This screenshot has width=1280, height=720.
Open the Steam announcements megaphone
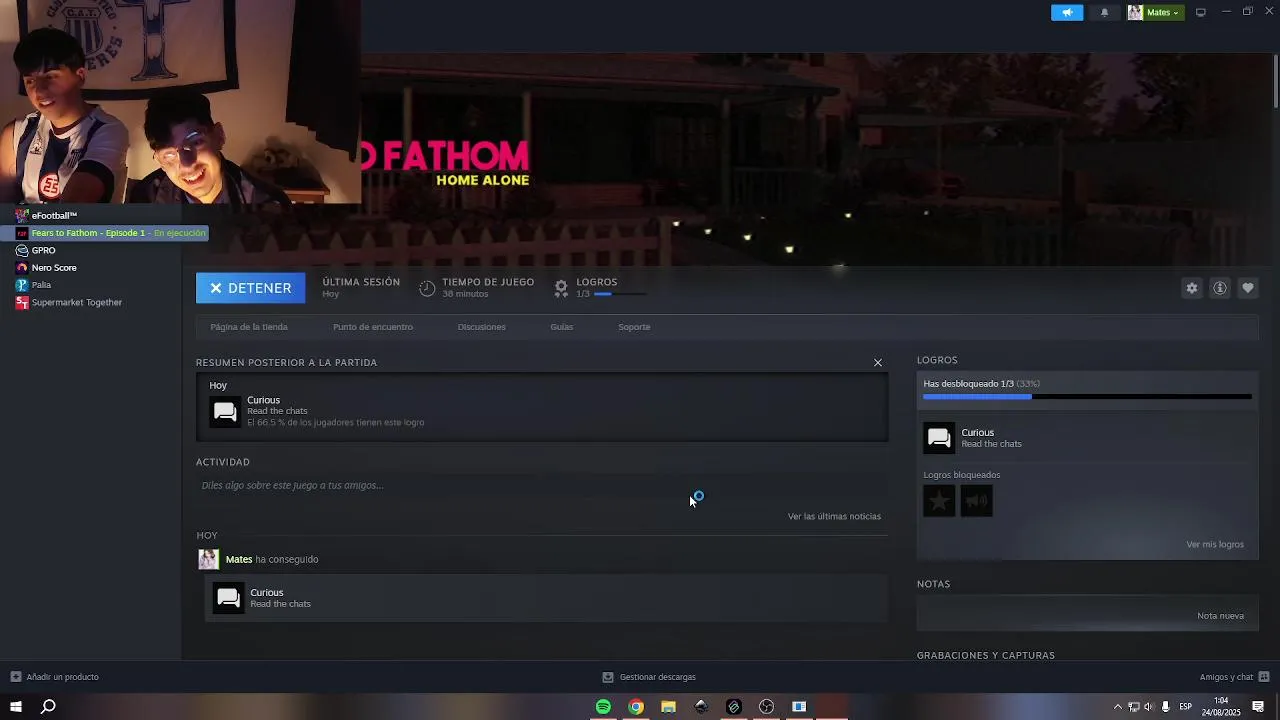coord(1067,12)
